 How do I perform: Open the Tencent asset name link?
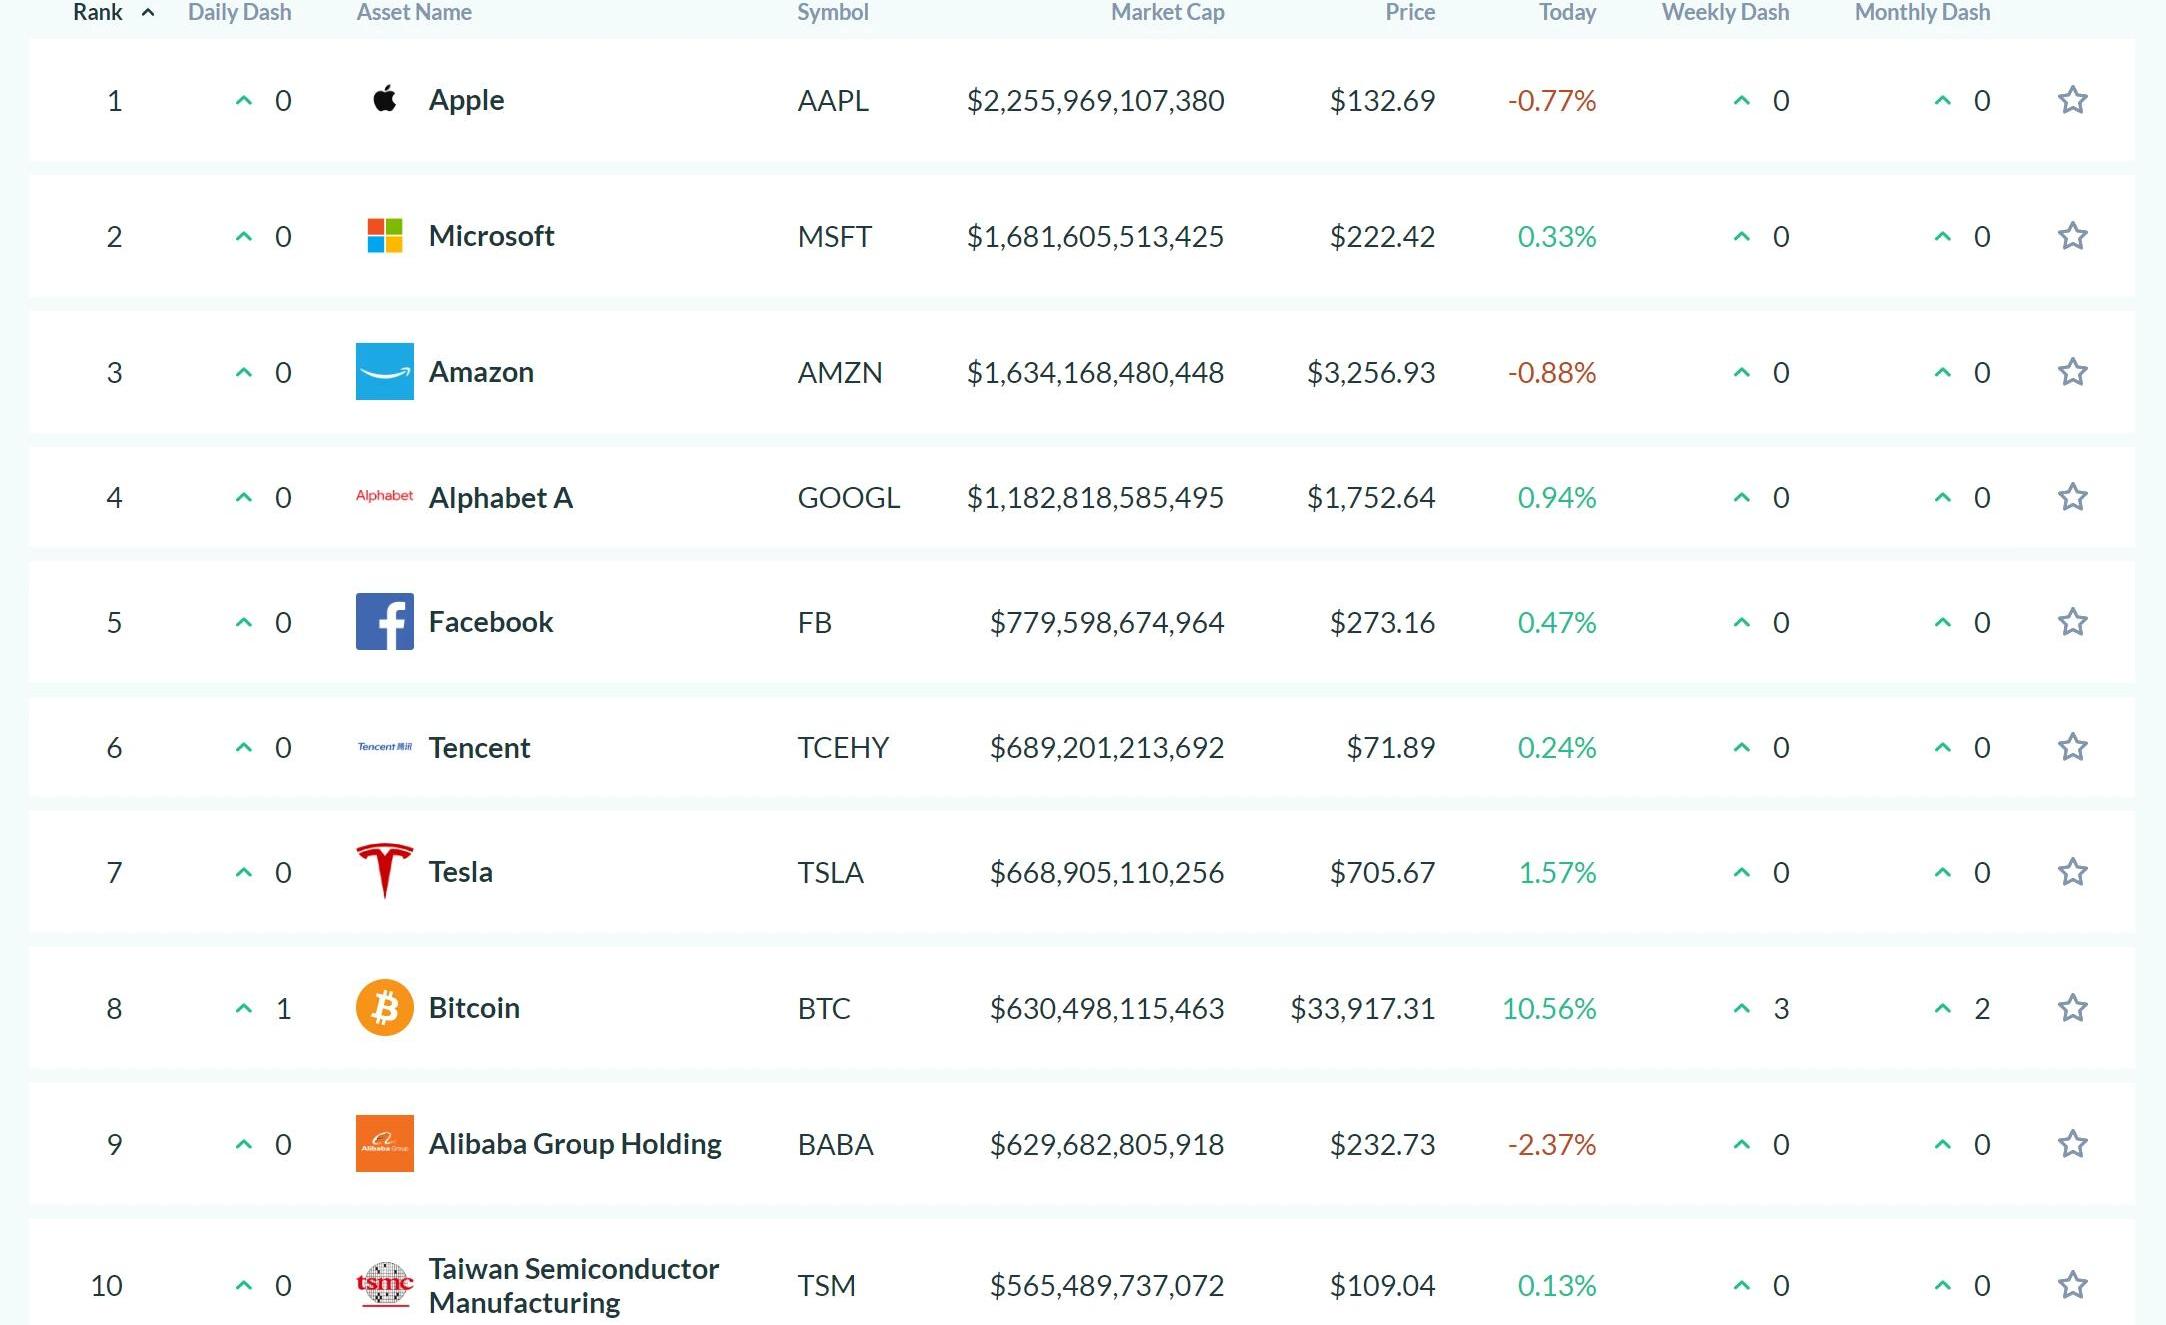[x=479, y=748]
